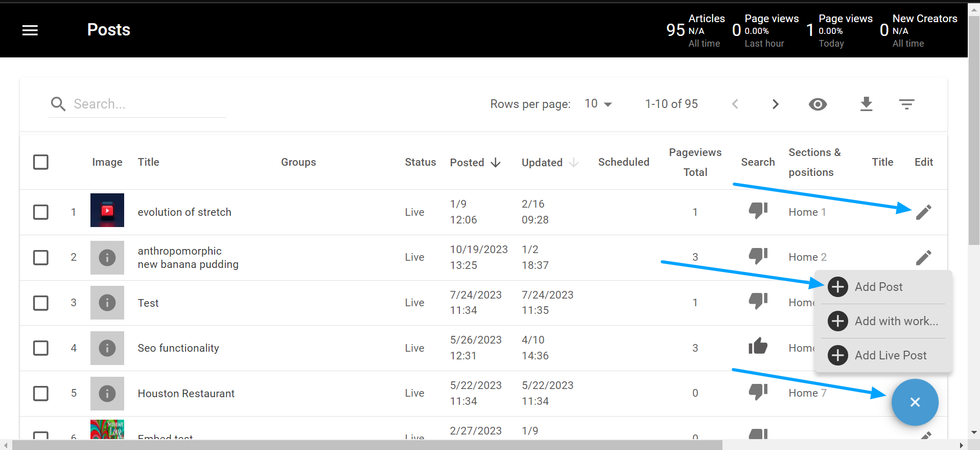Click the download export icon

(866, 104)
